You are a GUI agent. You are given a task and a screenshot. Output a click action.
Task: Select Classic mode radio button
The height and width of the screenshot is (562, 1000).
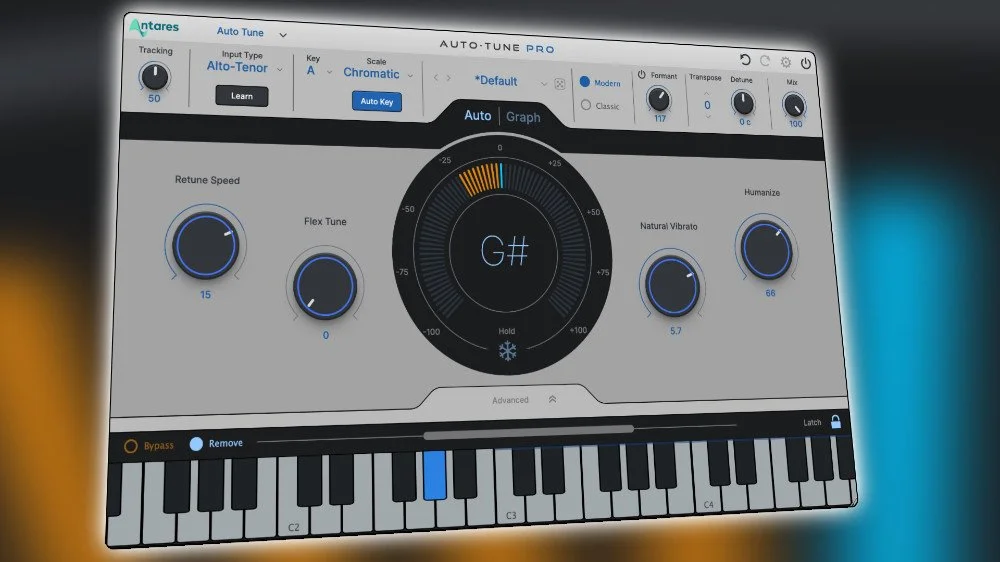tap(586, 105)
